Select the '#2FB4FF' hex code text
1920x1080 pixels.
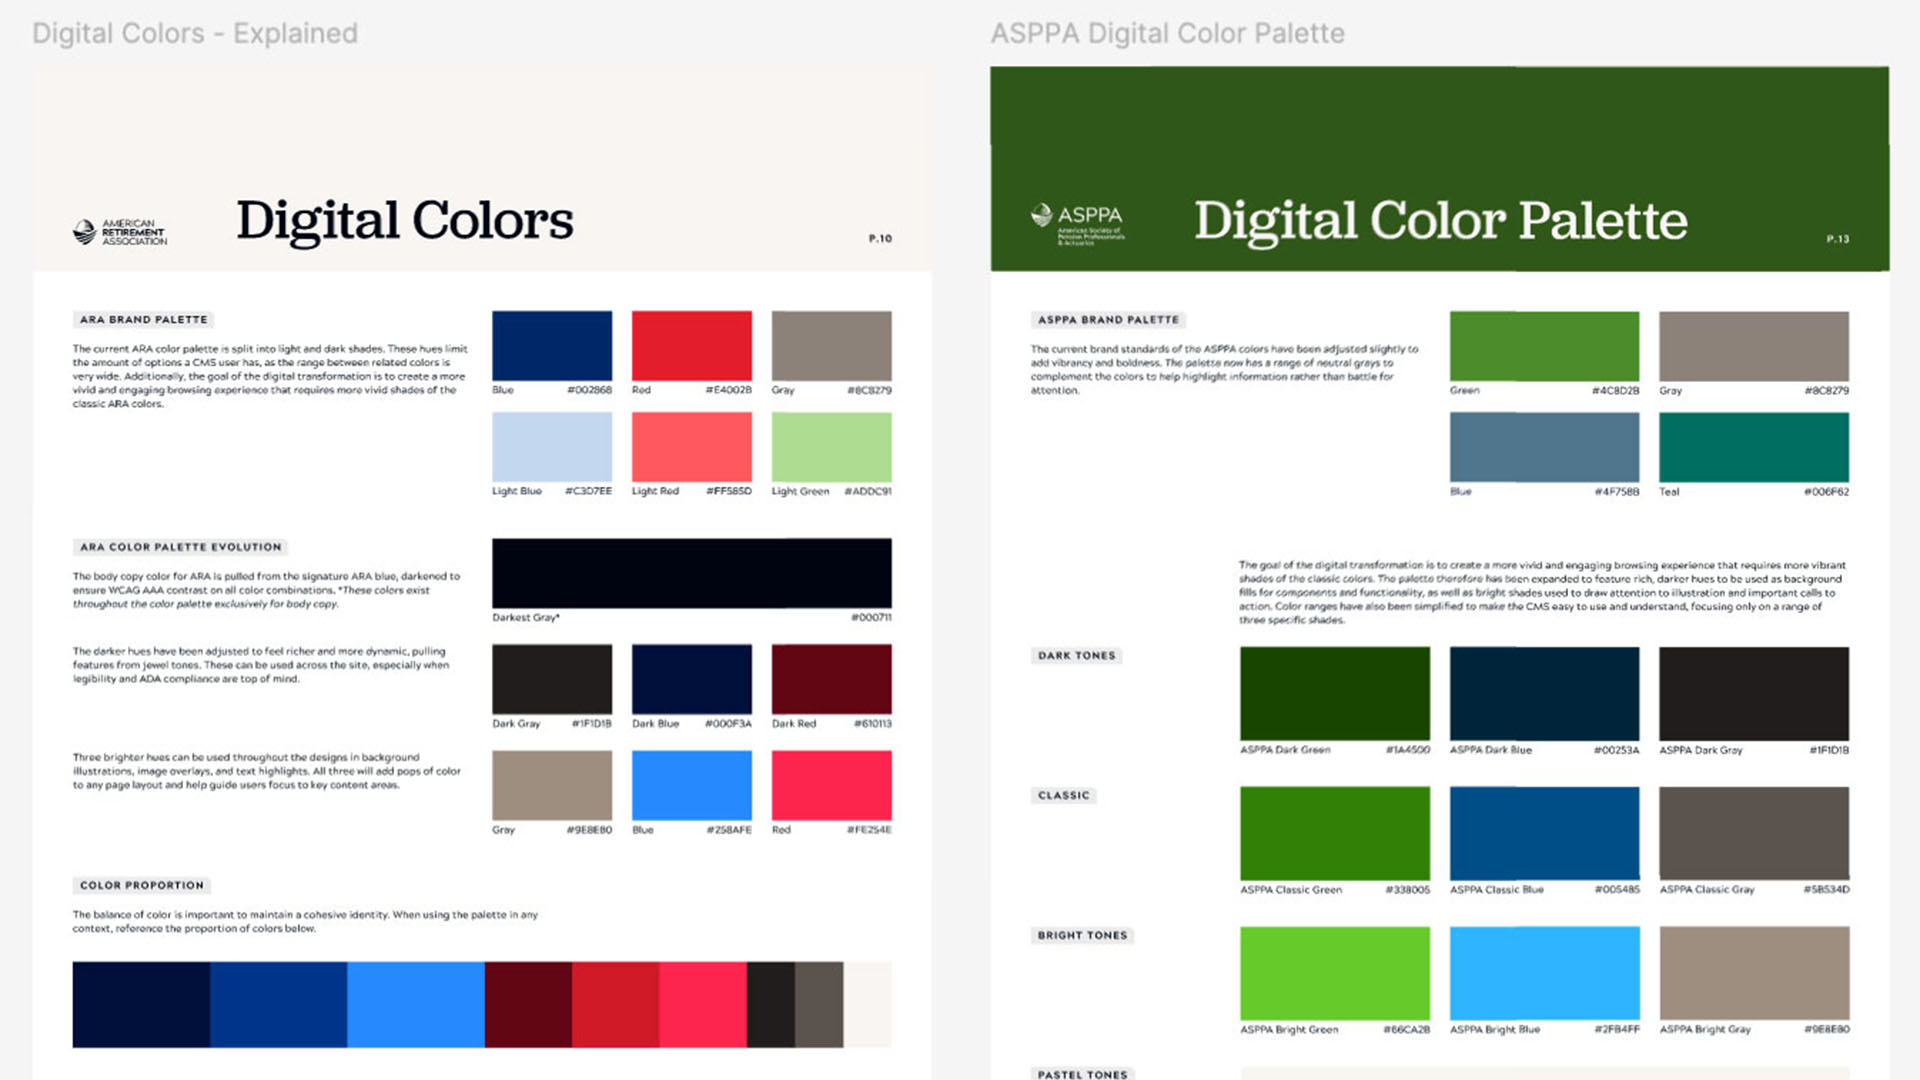(x=1617, y=1030)
